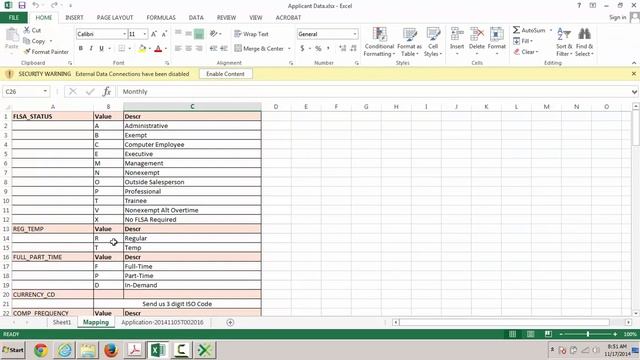Image resolution: width=640 pixels, height=360 pixels.
Task: Switch to Normal view in status bar
Action: click(512, 334)
